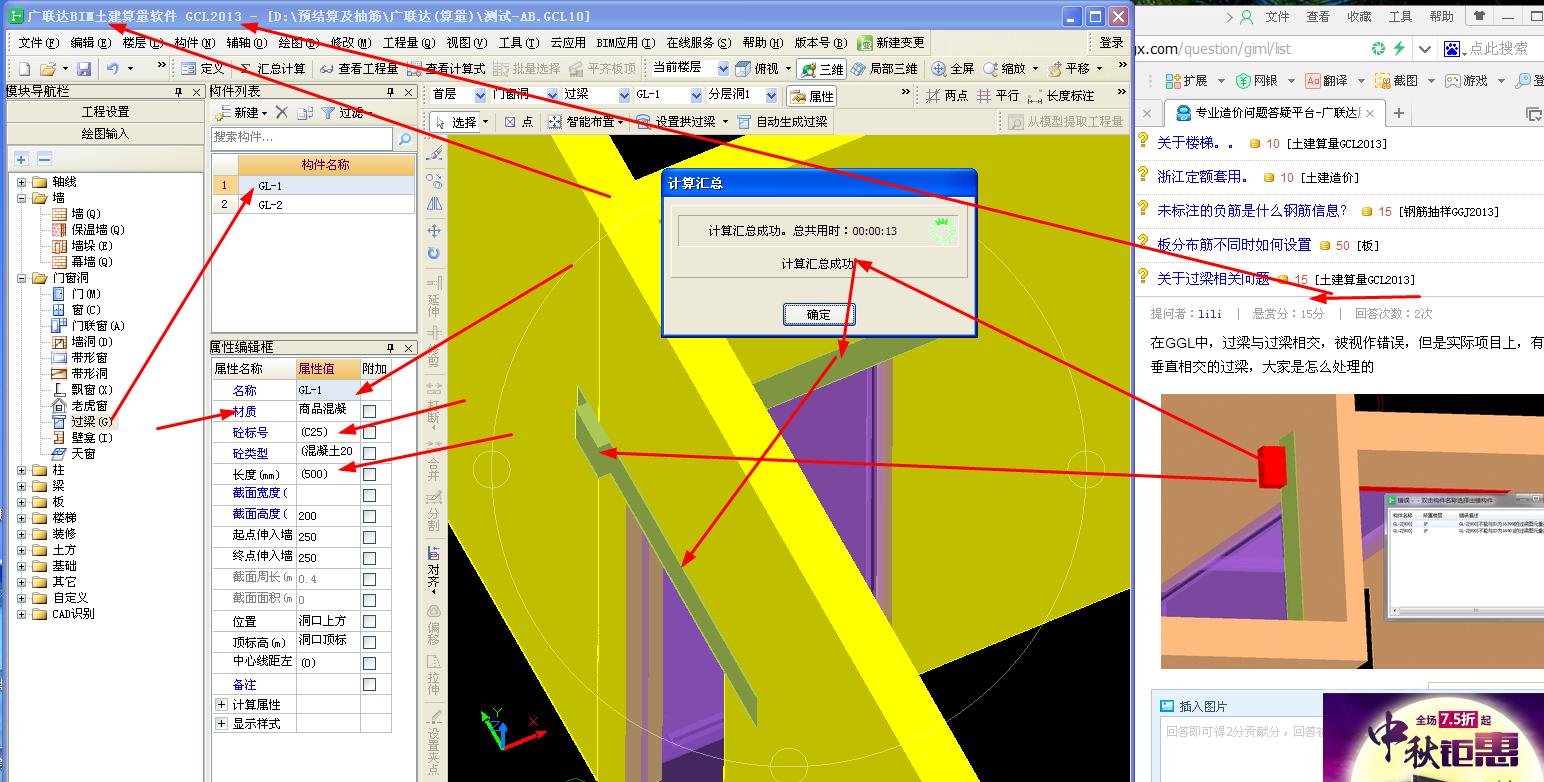
Task: Click 查看计算式 toolbar button
Action: (446, 68)
